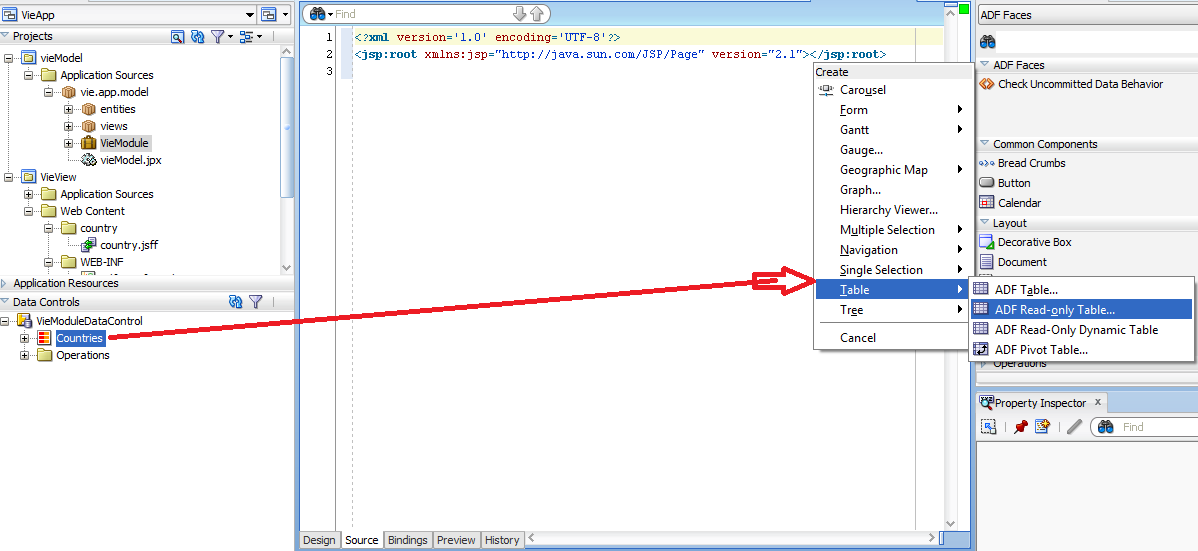
Task: Collapse the VieView project node
Action: click(8, 177)
